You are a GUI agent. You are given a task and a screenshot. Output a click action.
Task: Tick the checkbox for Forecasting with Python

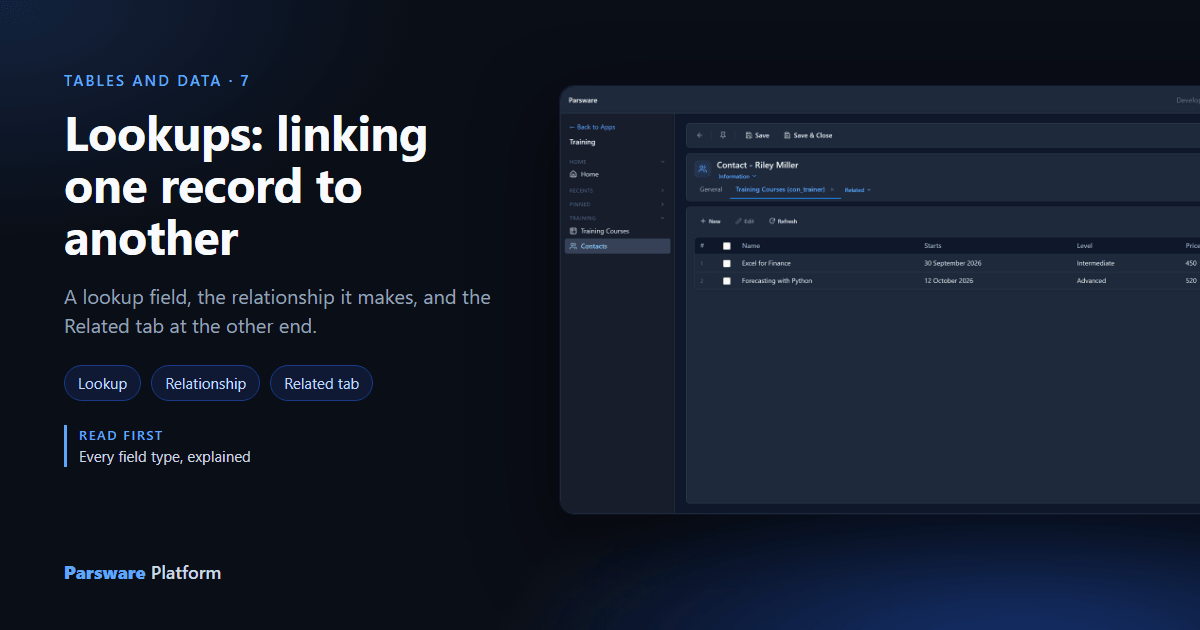[727, 281]
